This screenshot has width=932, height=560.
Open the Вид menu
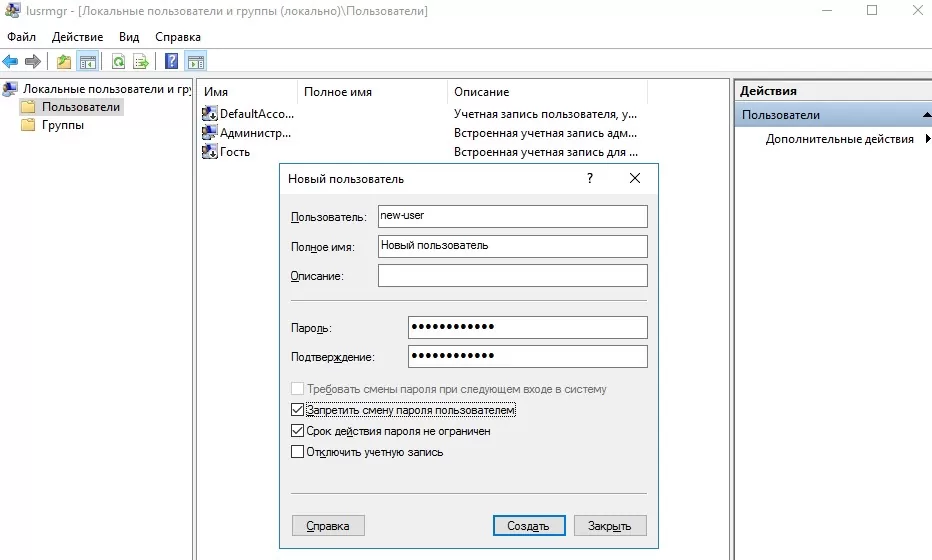[x=129, y=37]
